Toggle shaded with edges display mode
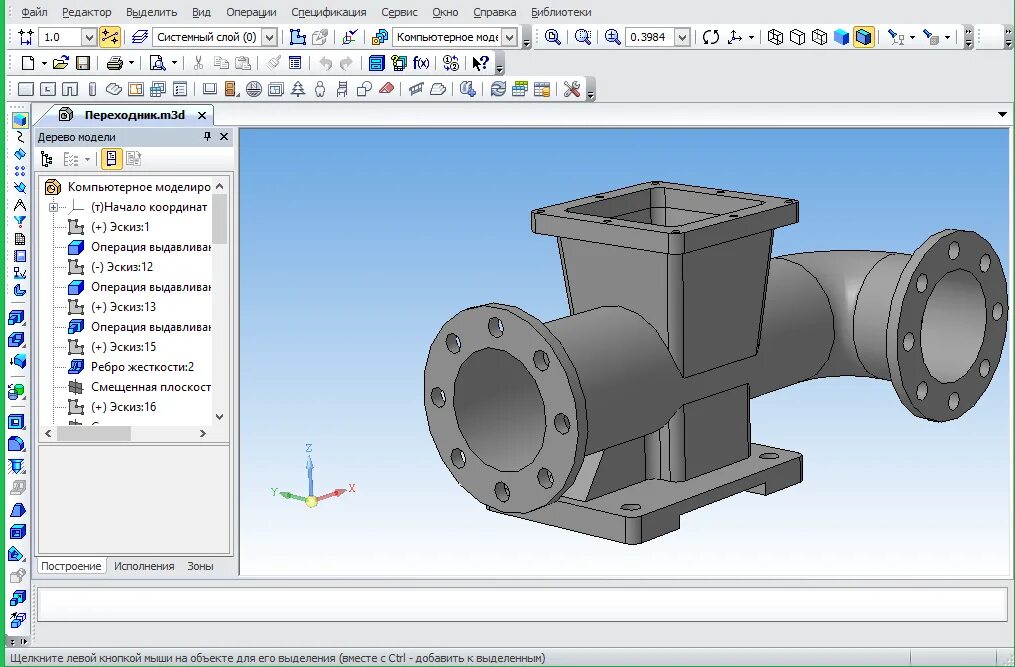Screen dimensions: 1015x667 tap(864, 37)
